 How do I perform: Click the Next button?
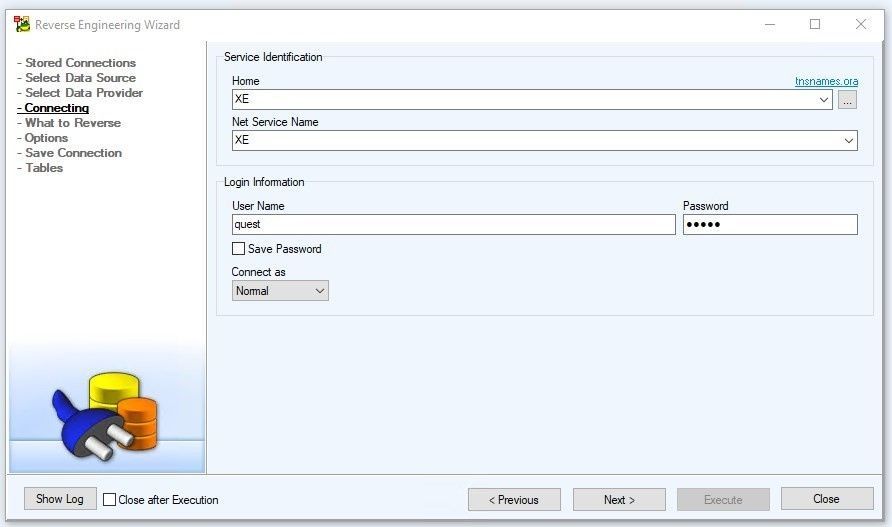[619, 500]
